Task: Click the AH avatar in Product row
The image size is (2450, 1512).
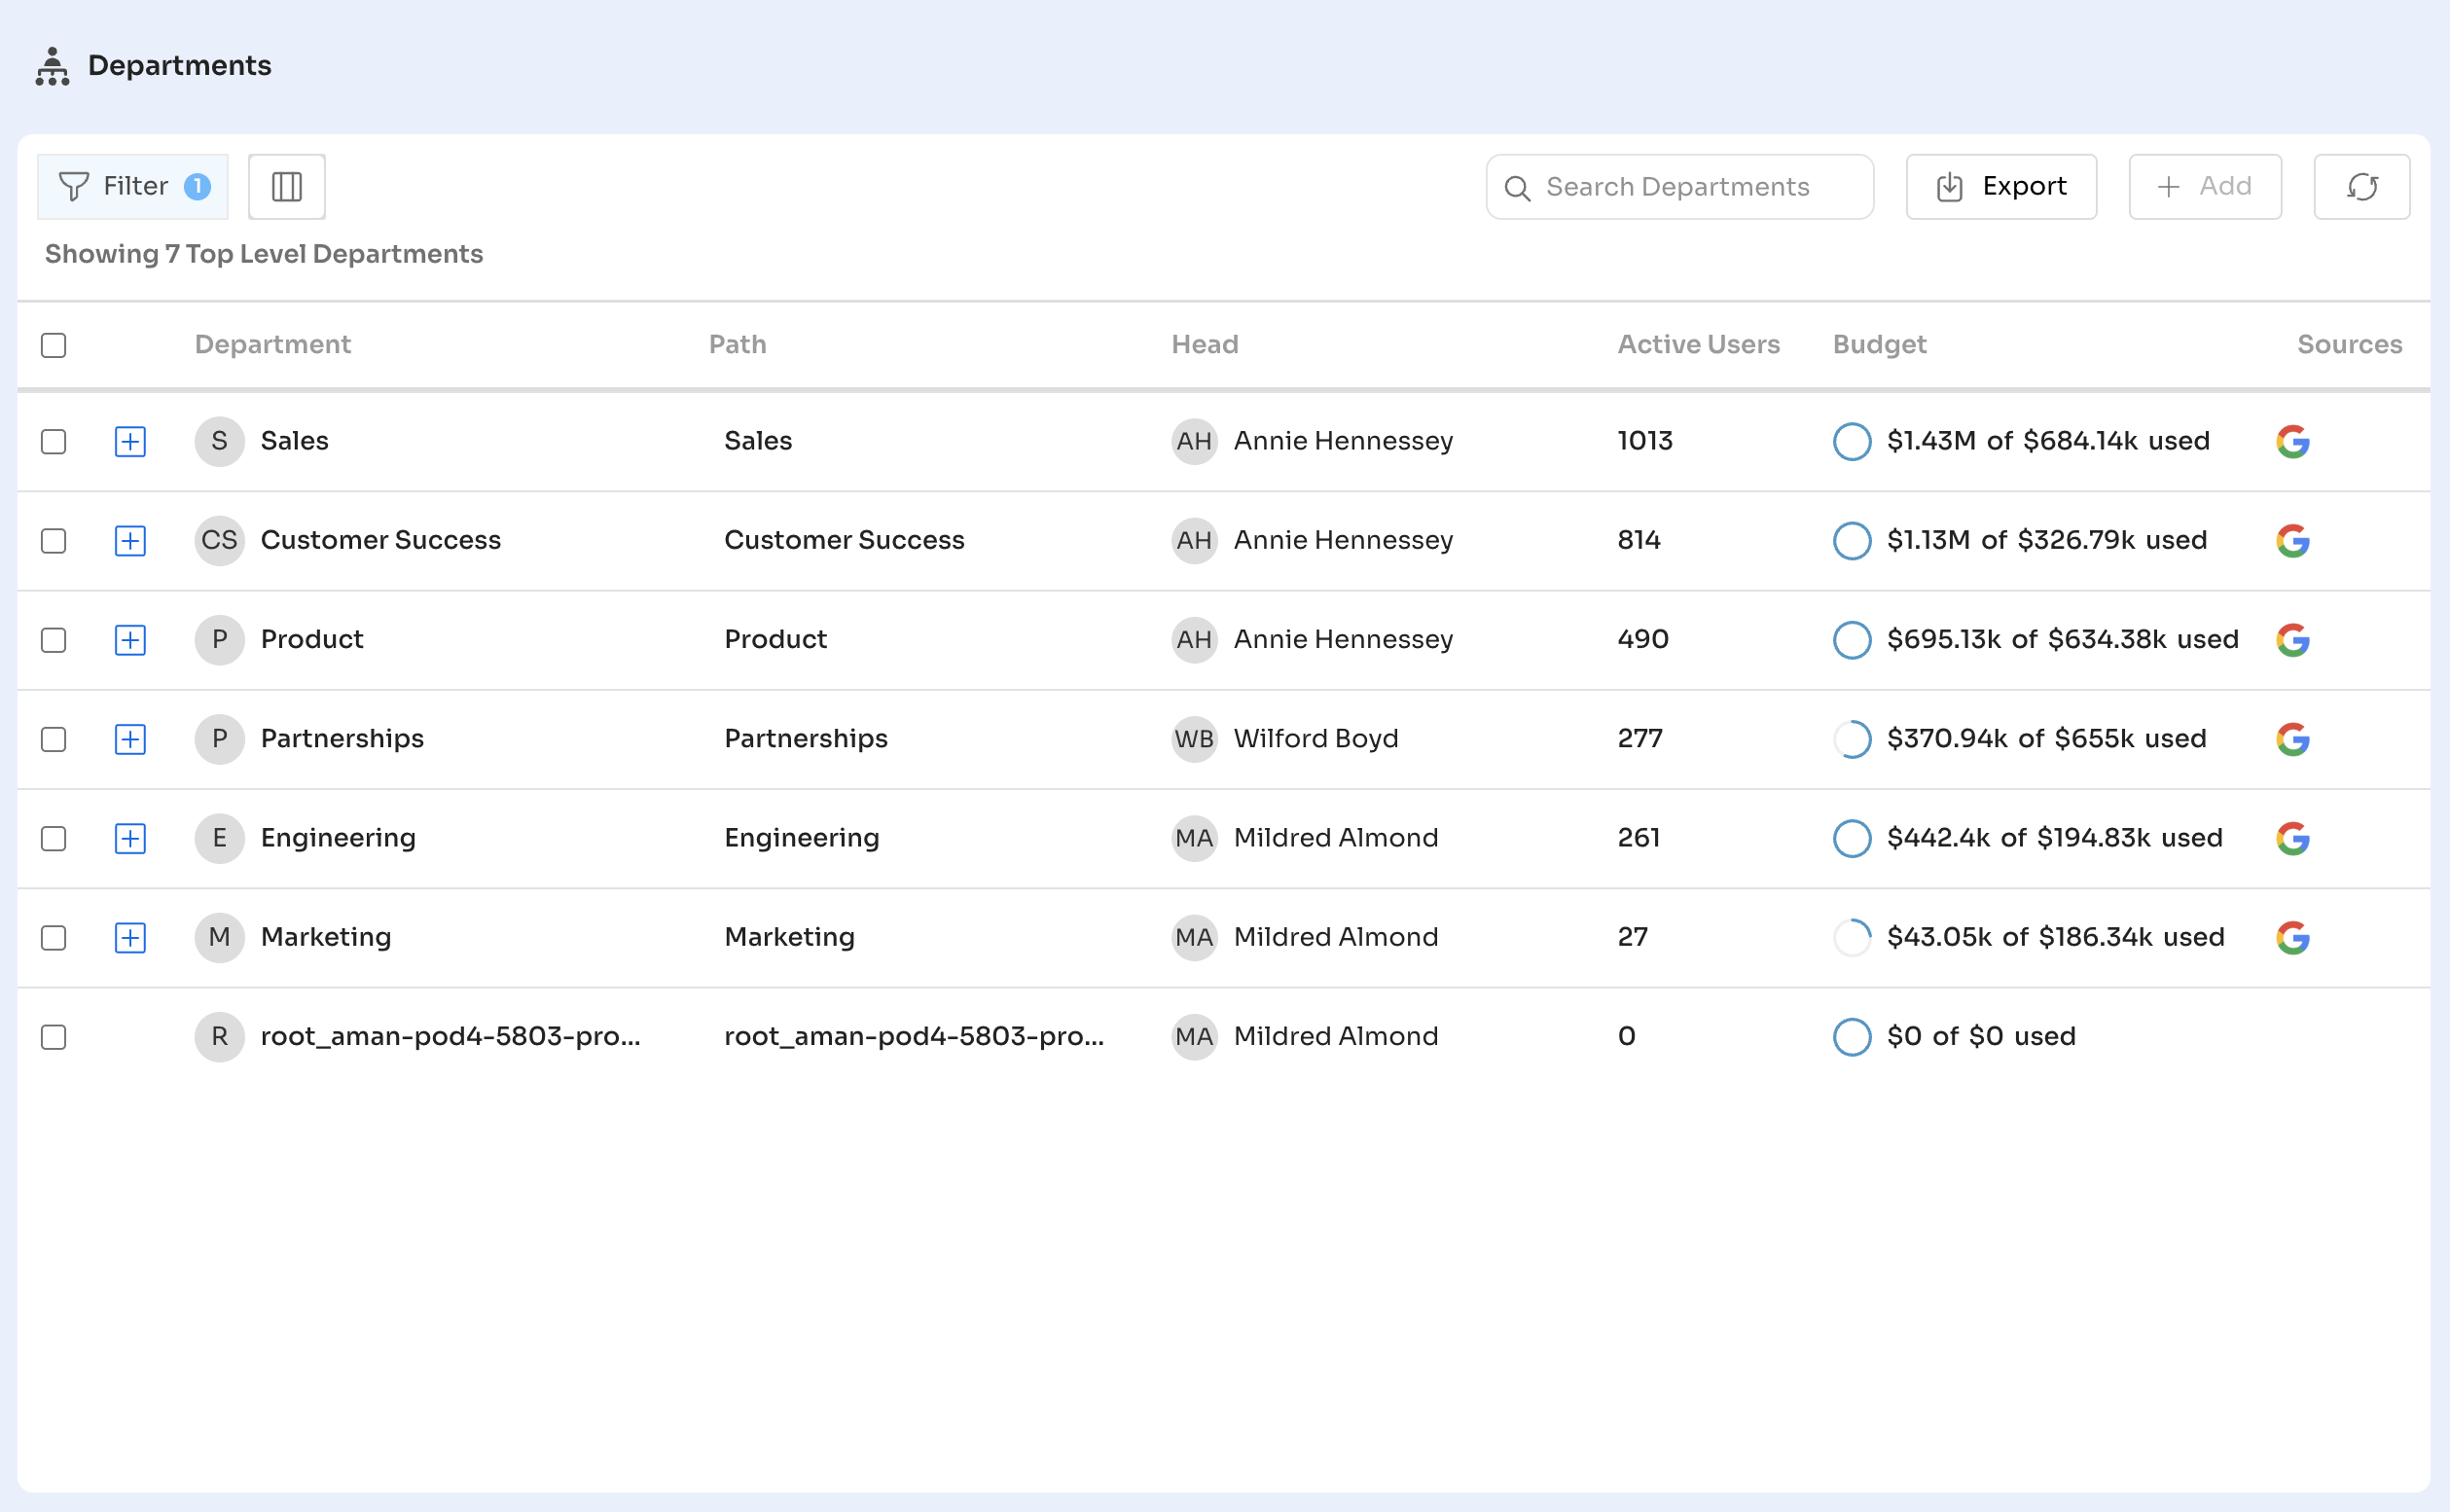Action: coord(1194,640)
